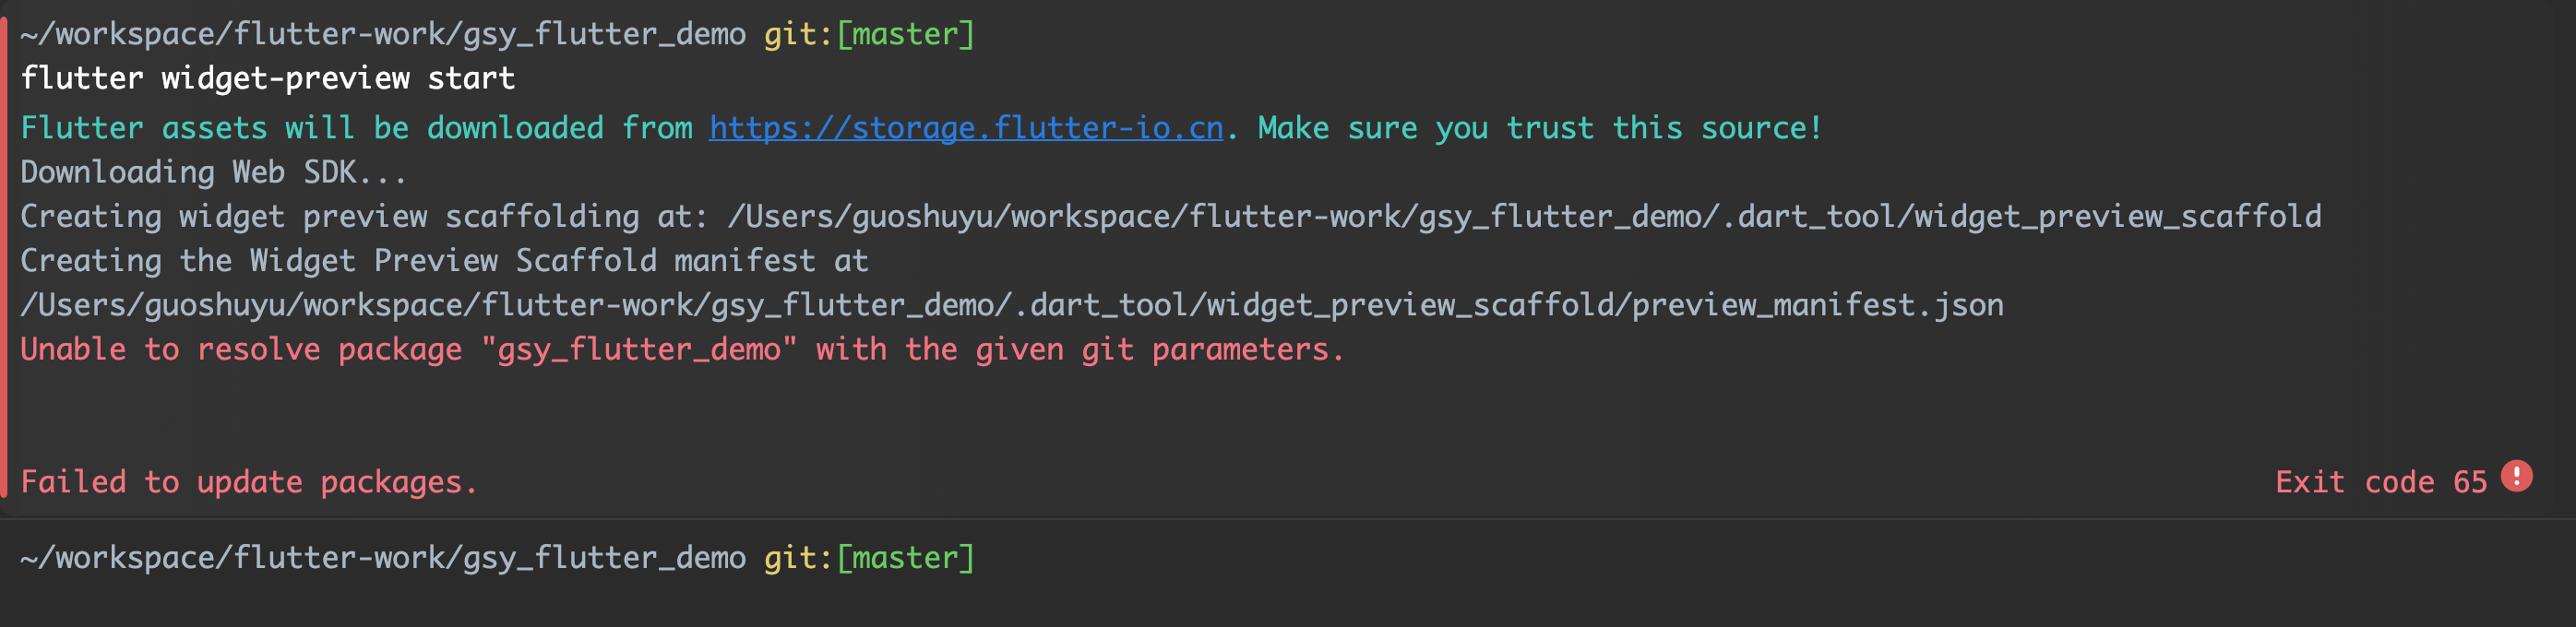The height and width of the screenshot is (627, 2576).
Task: Click the "Failed to update packages." message
Action: 249,482
